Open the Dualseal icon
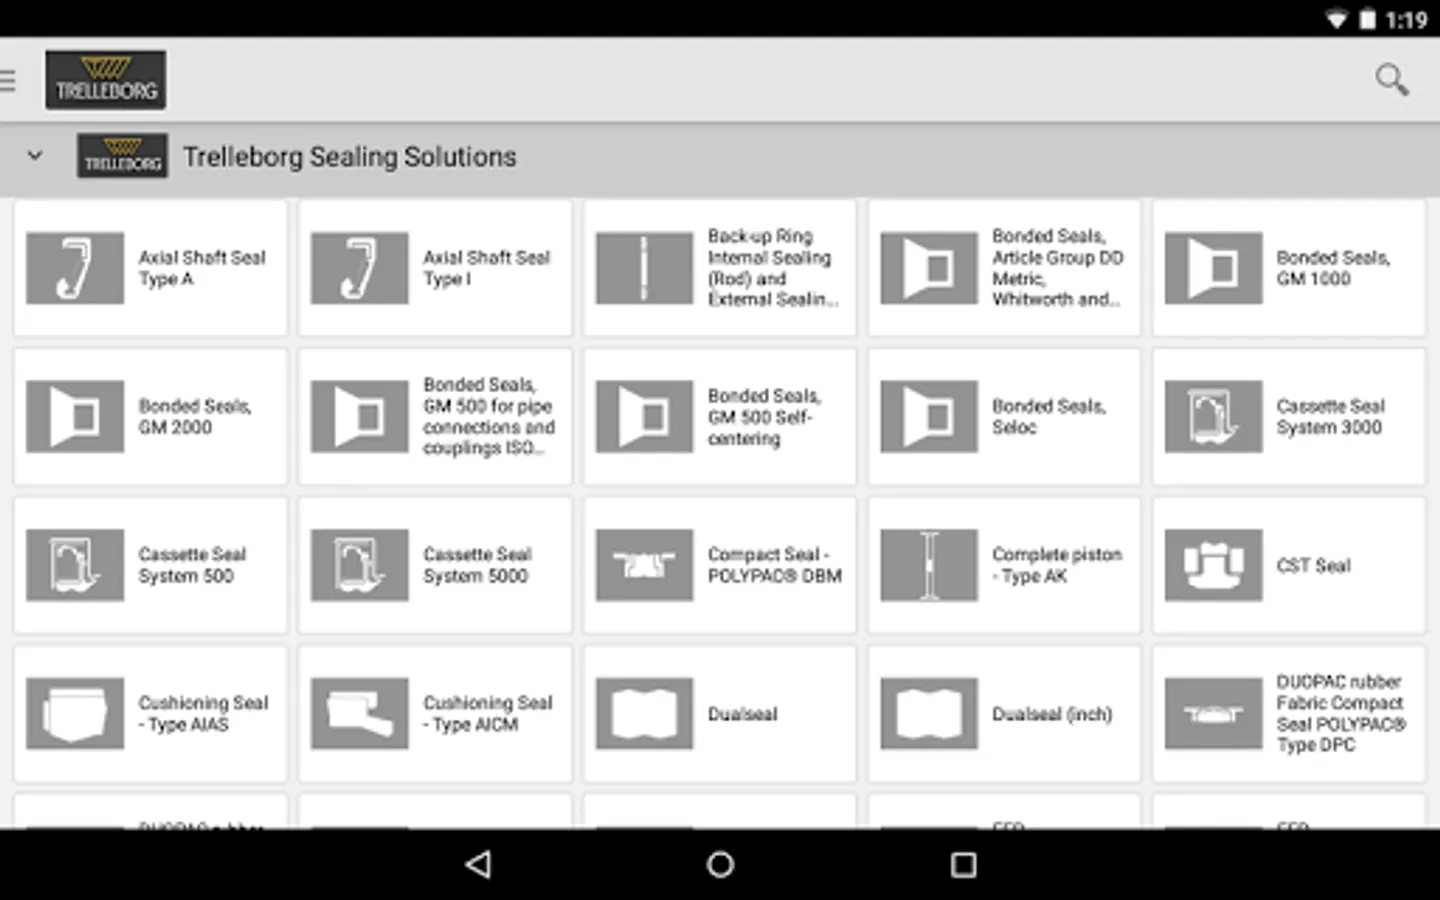Screen dimensions: 1440x900 (x=645, y=714)
